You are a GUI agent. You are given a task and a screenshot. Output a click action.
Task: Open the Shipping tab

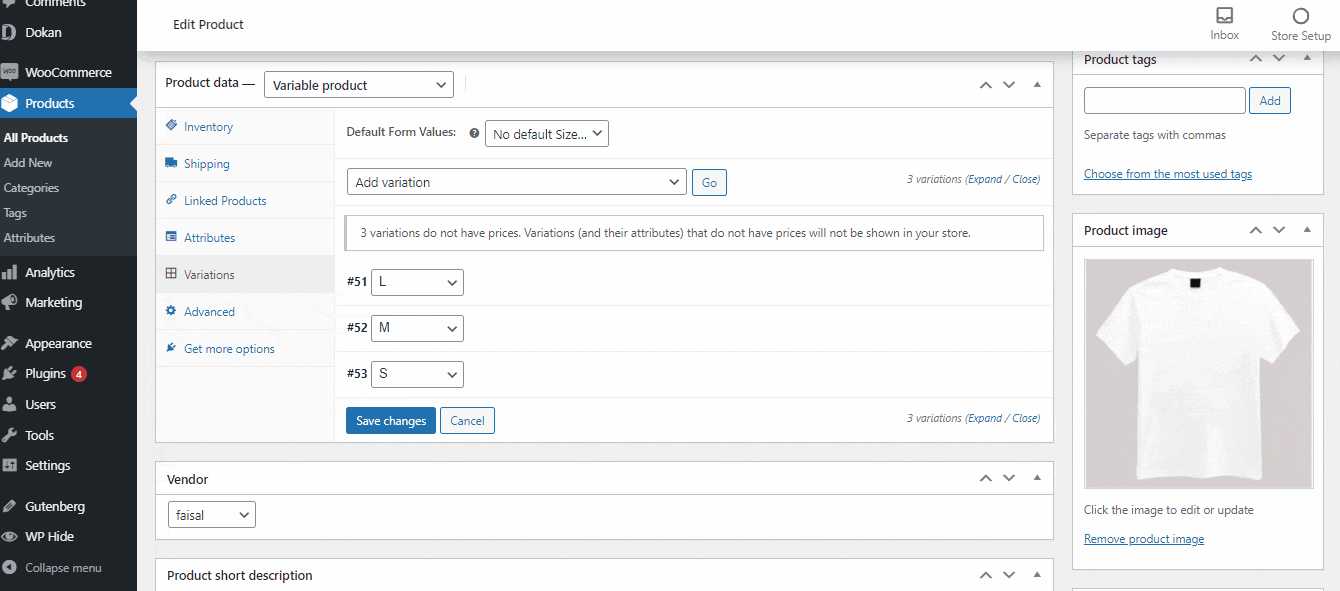pyautogui.click(x=245, y=163)
